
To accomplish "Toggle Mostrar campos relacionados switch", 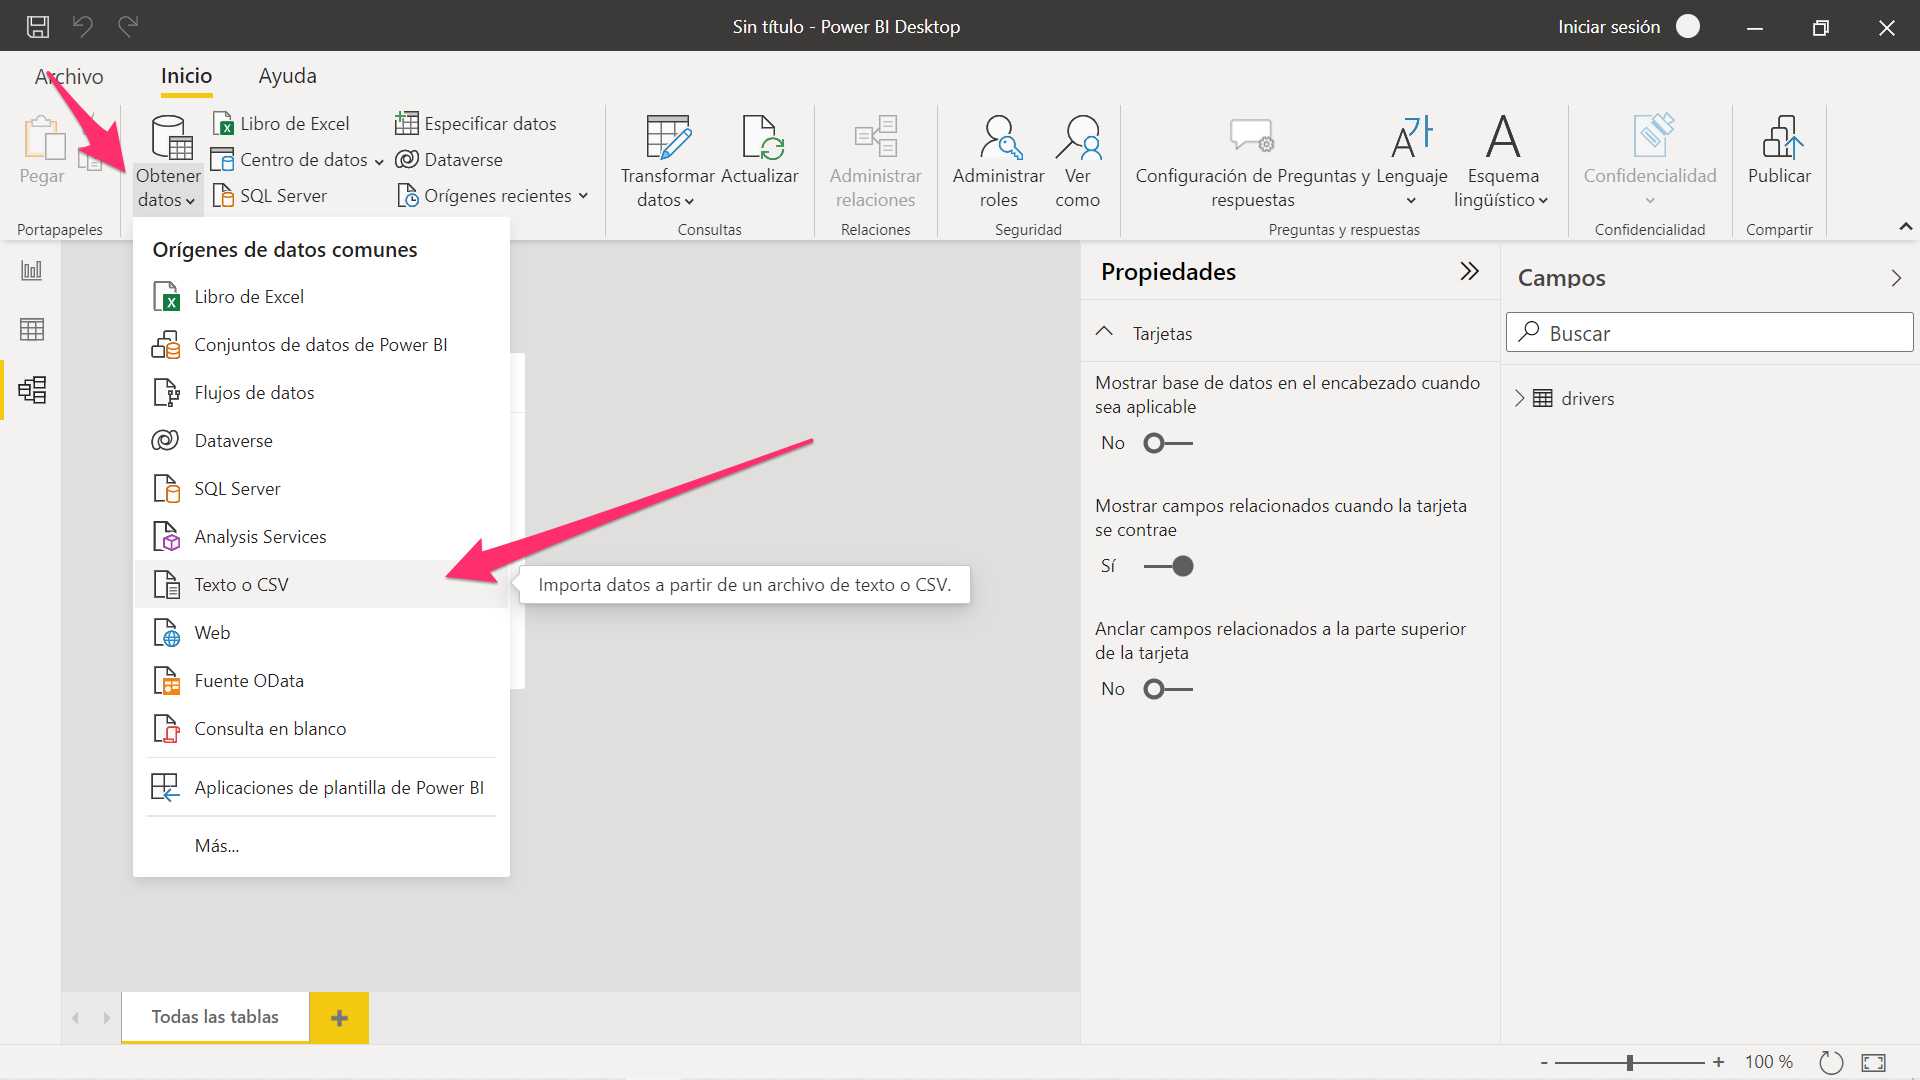I will (1168, 566).
